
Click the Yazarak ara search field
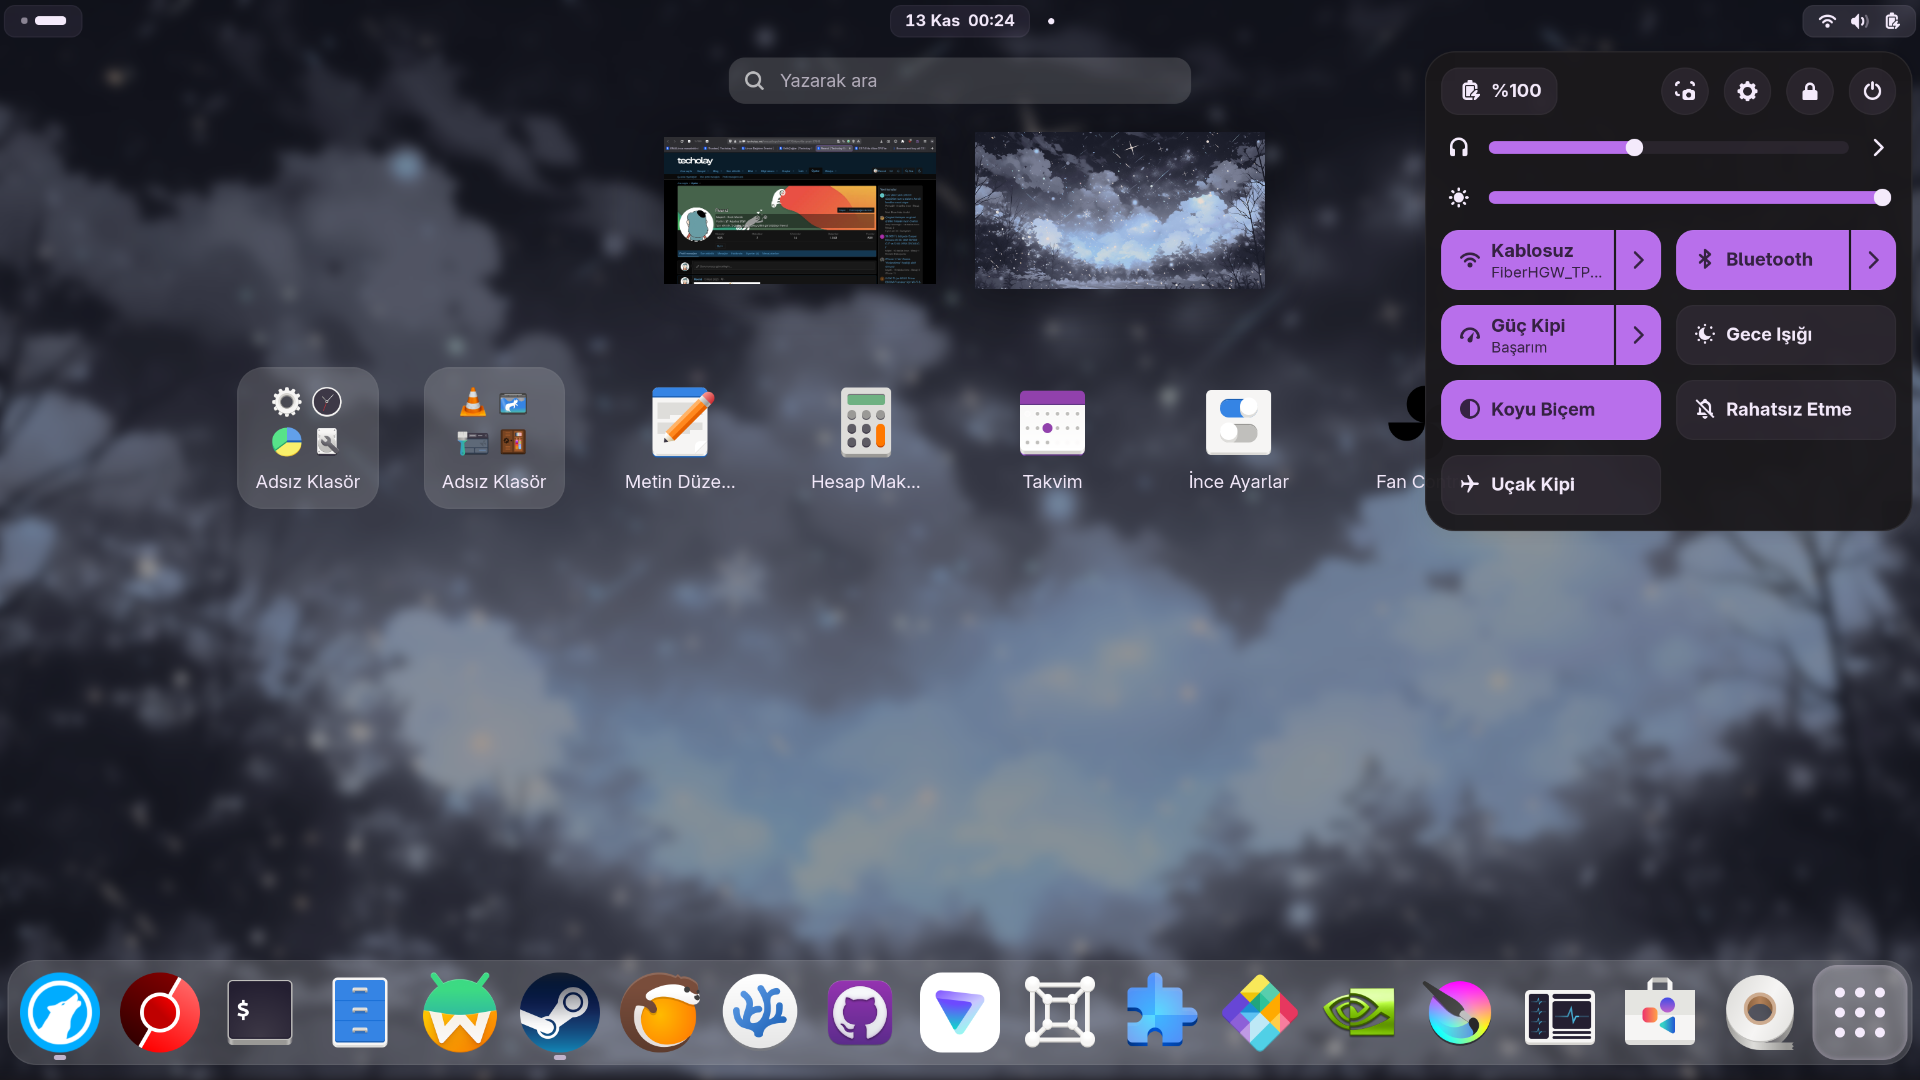pos(960,80)
